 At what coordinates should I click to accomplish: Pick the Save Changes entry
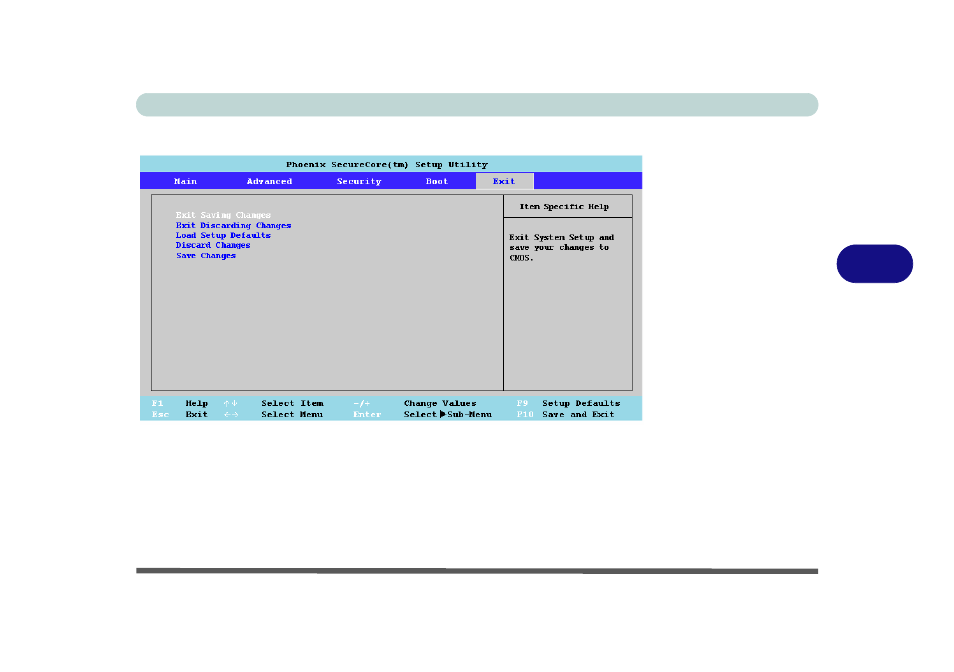(x=206, y=255)
